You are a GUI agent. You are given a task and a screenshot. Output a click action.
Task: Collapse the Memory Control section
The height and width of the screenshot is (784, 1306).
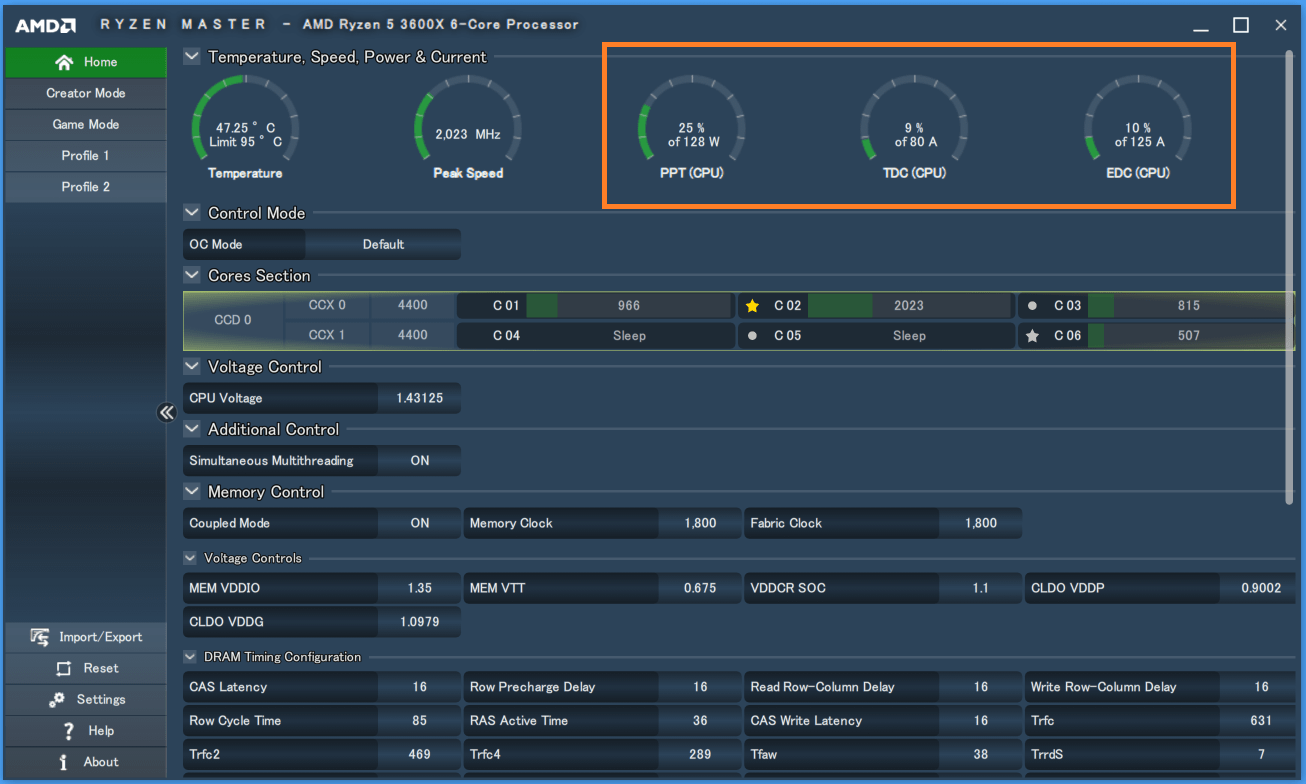tap(192, 492)
